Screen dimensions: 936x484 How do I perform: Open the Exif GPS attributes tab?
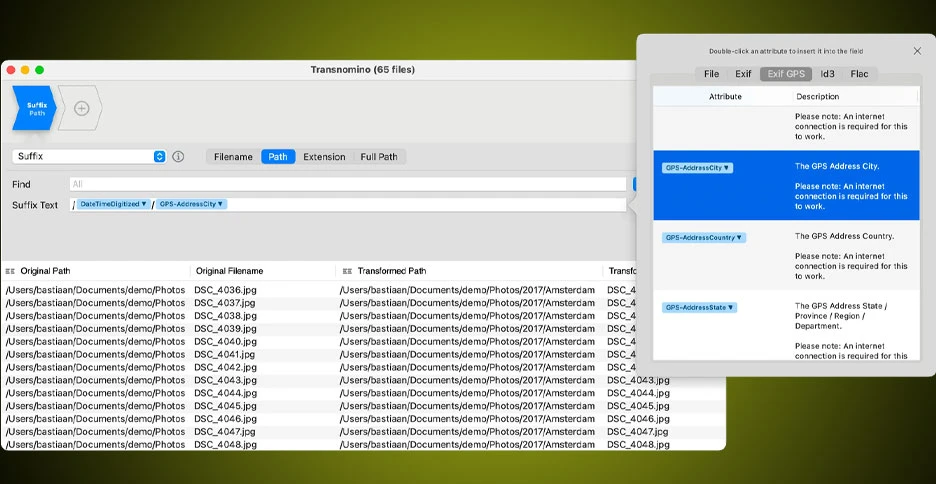click(786, 74)
